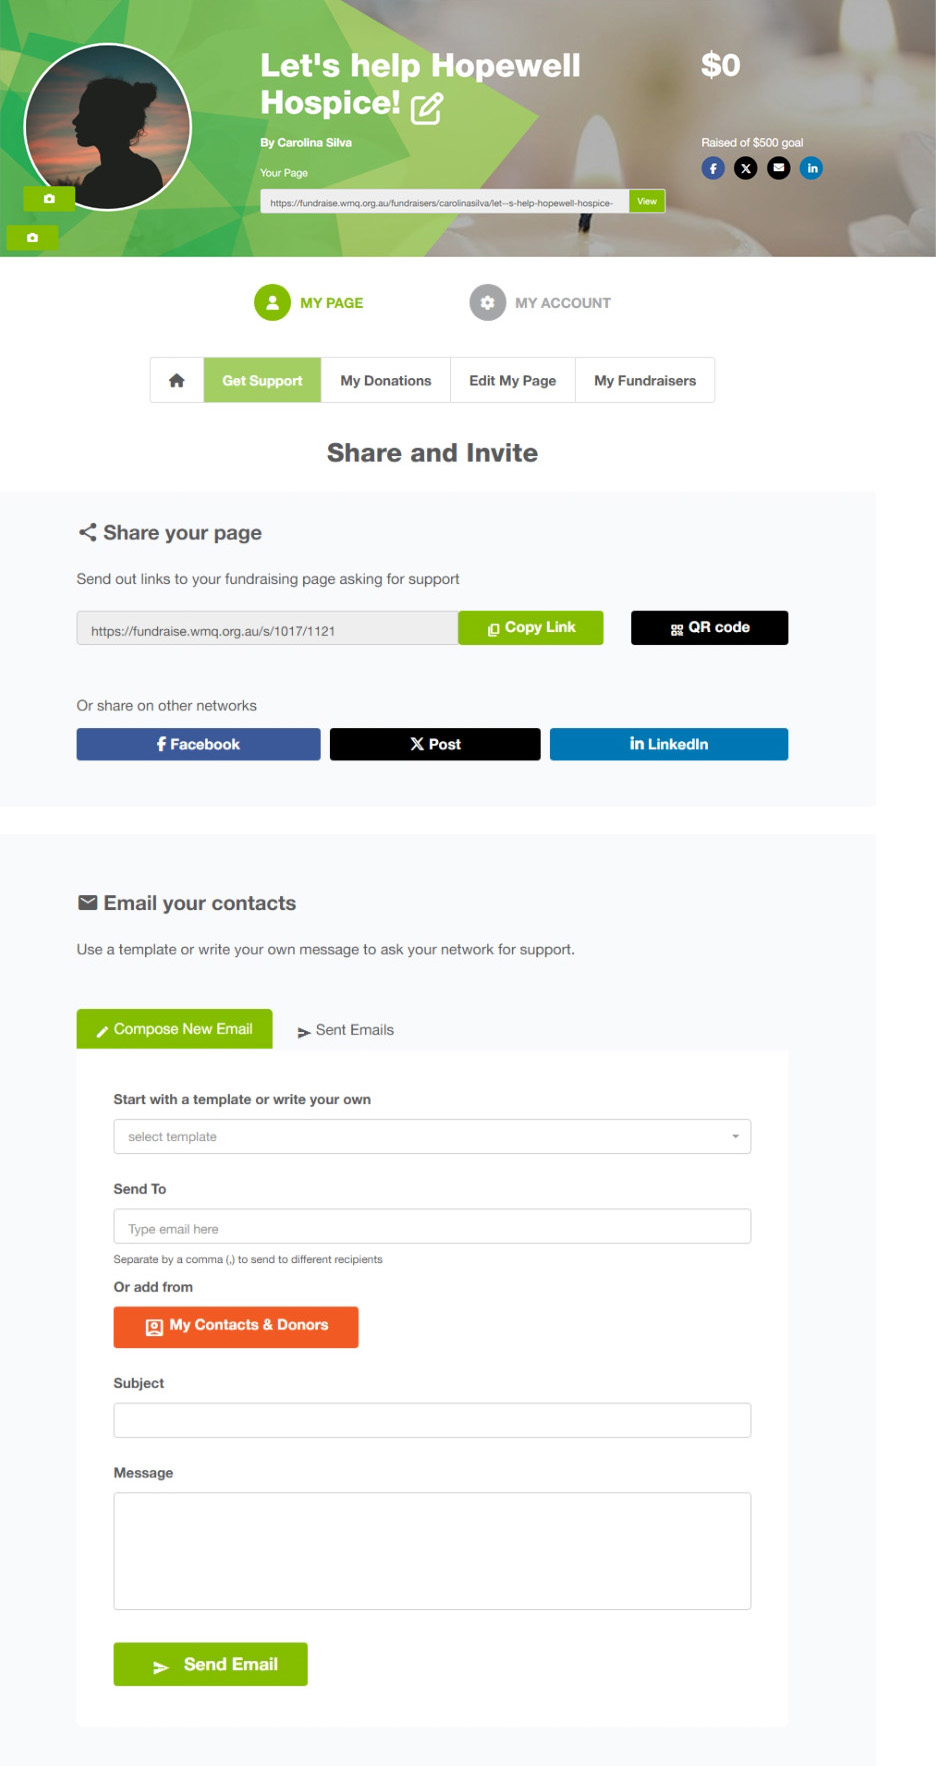
Task: Go to dashboard via home icon tab
Action: [x=177, y=381]
